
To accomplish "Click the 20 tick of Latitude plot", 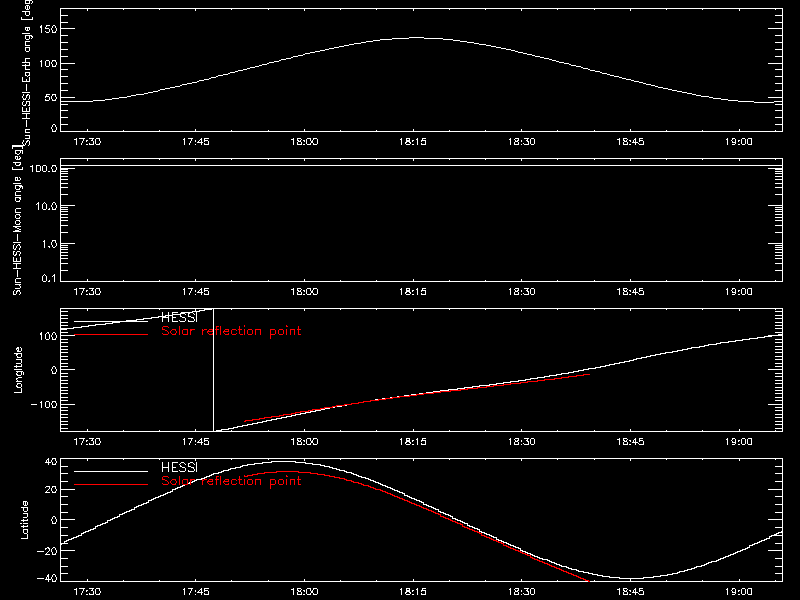I will coord(51,490).
